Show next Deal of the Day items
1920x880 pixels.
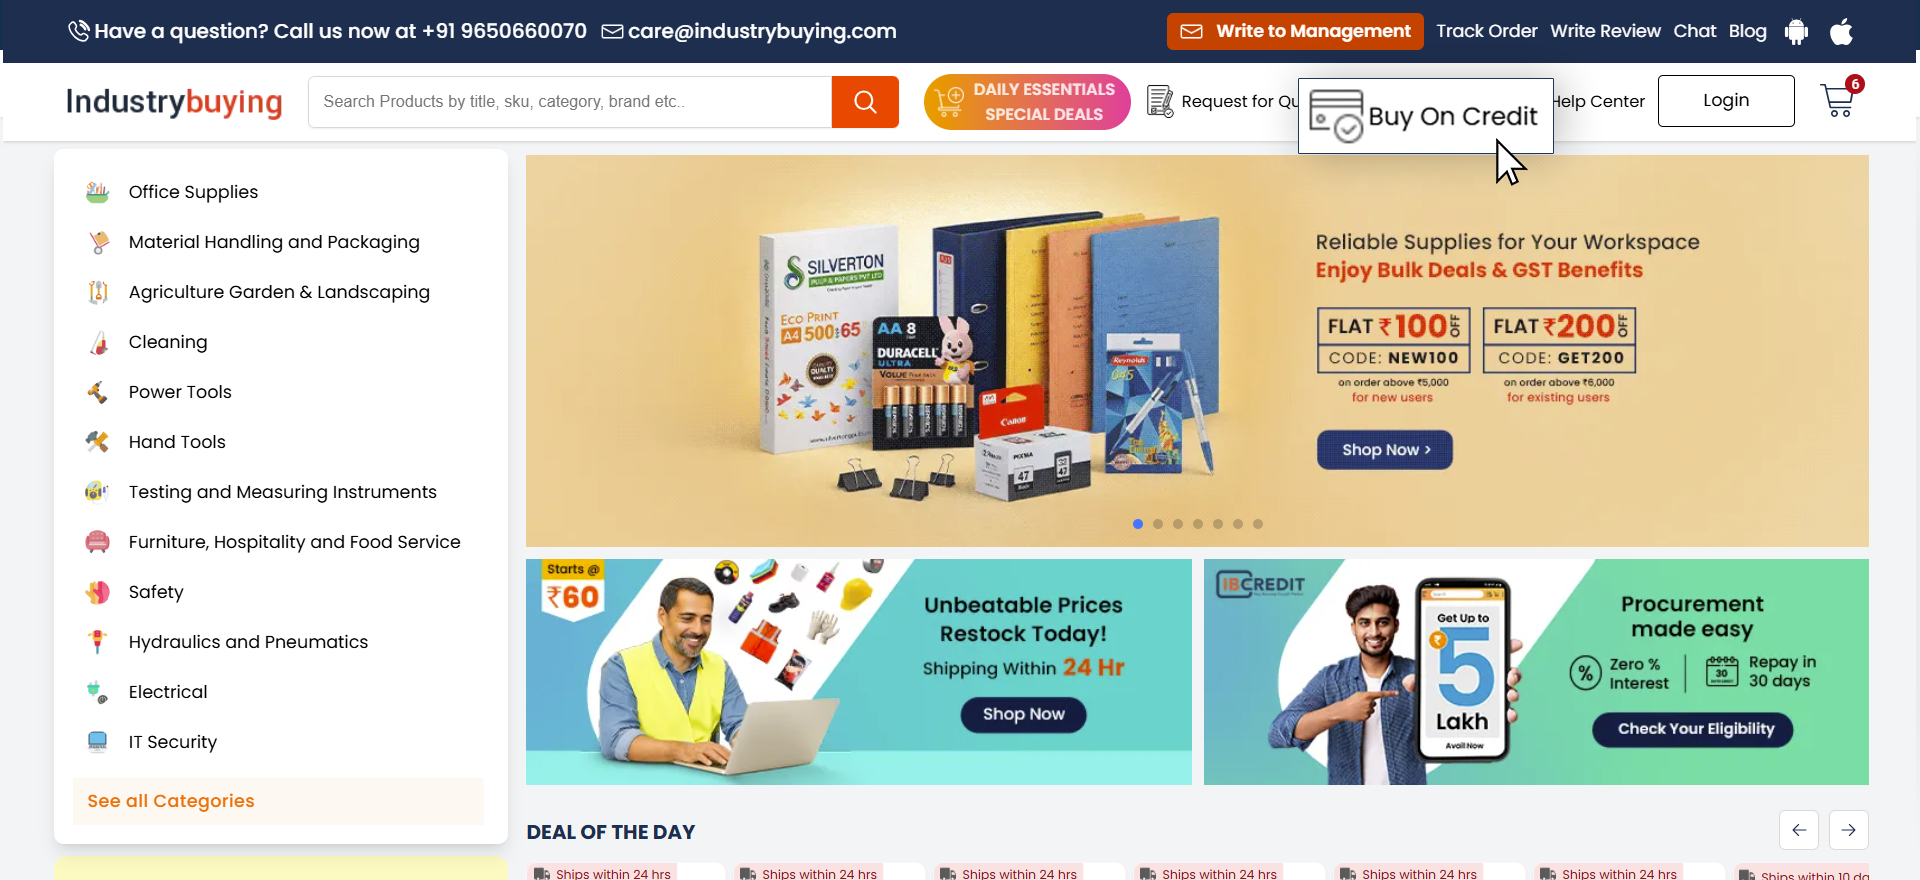(x=1849, y=830)
